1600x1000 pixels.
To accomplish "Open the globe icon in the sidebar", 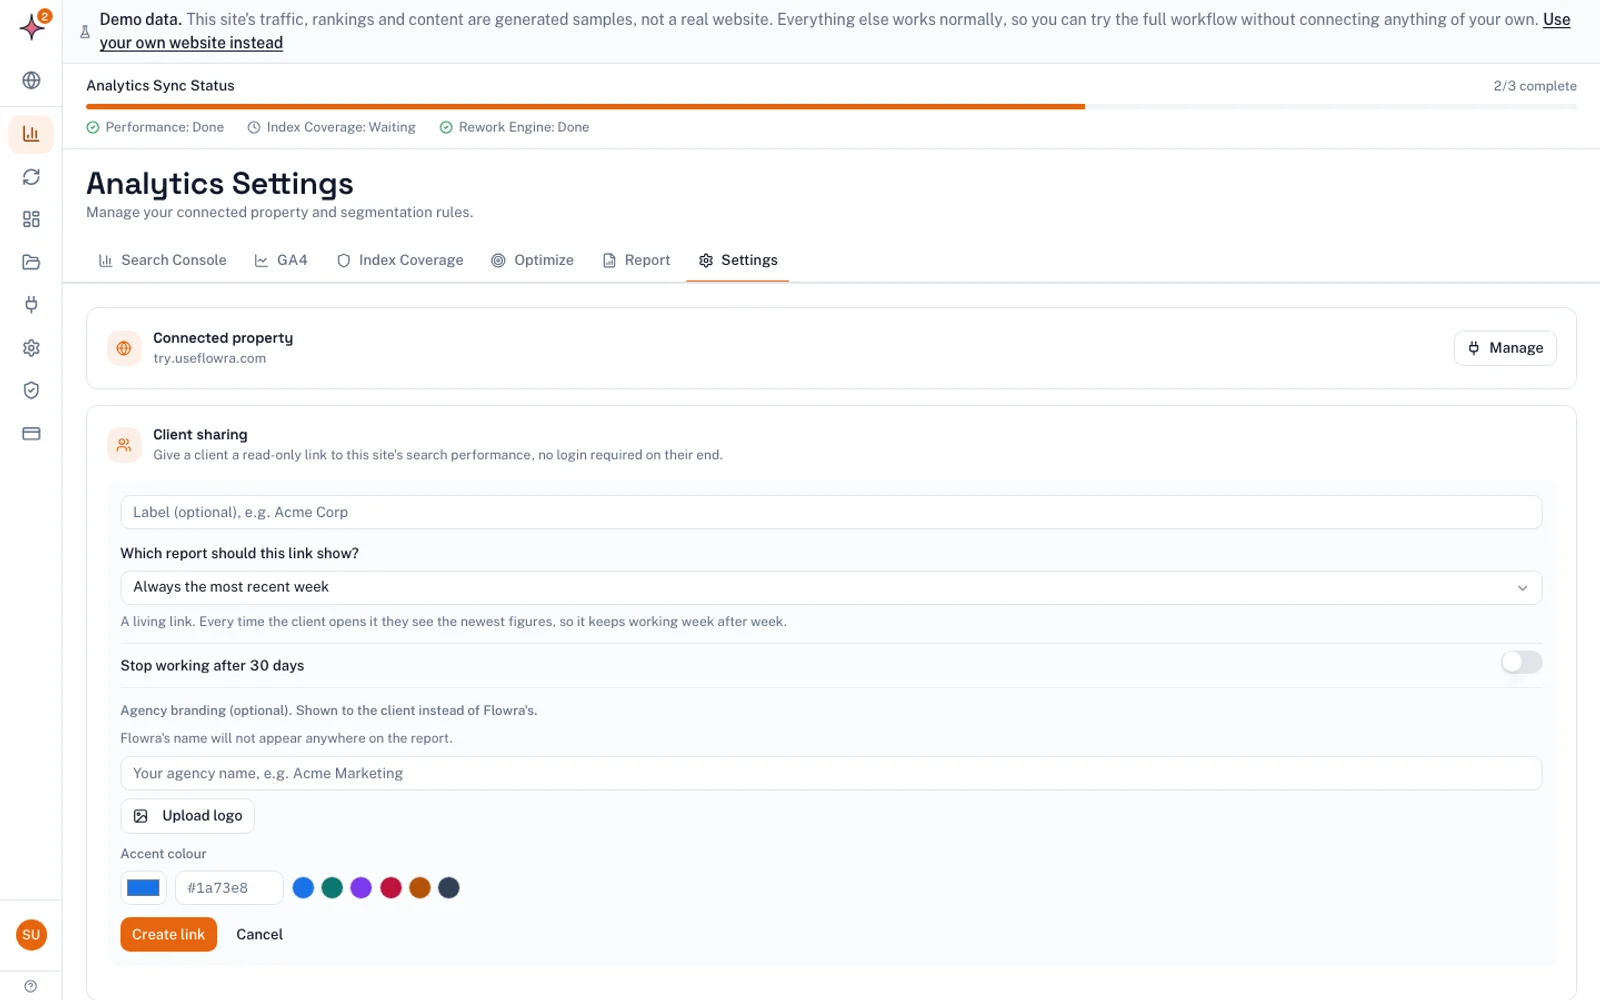I will pos(31,80).
